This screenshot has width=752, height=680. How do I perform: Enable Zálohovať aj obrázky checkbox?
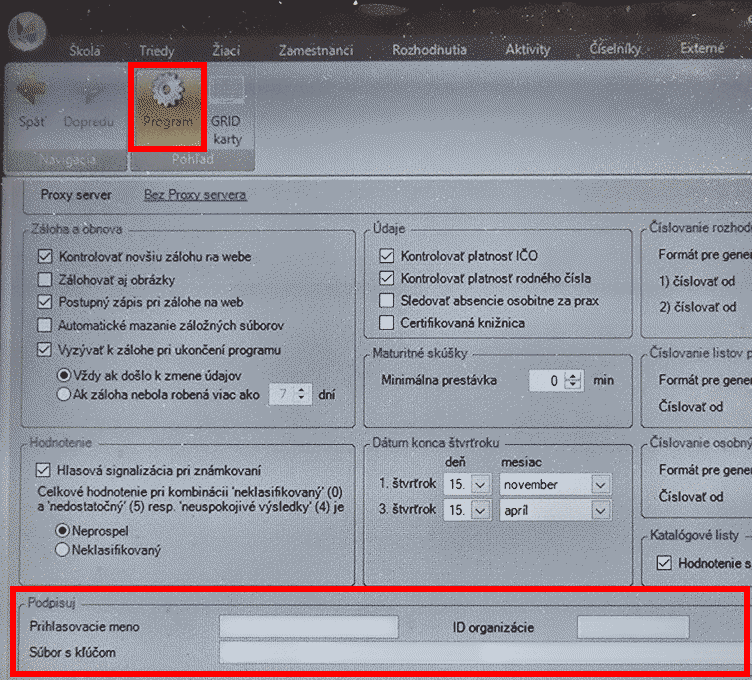(x=44, y=279)
